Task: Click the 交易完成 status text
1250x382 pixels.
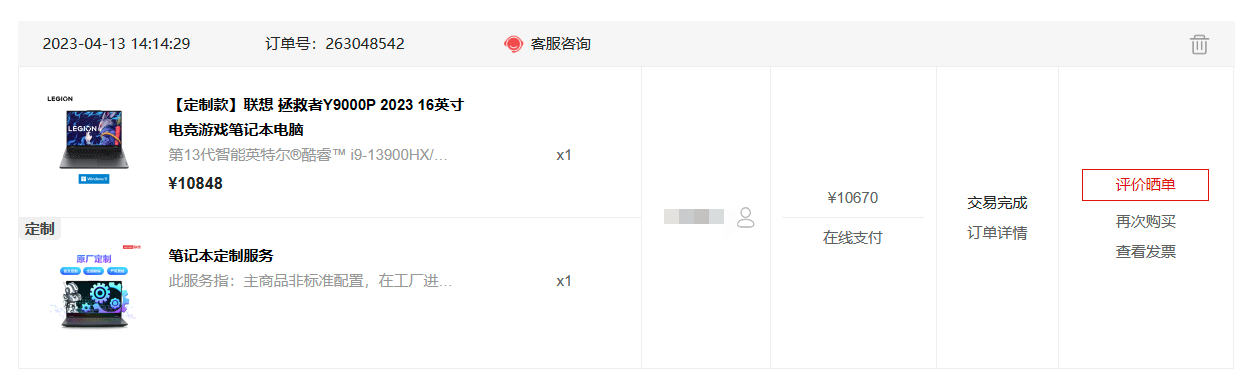Action: 997,203
